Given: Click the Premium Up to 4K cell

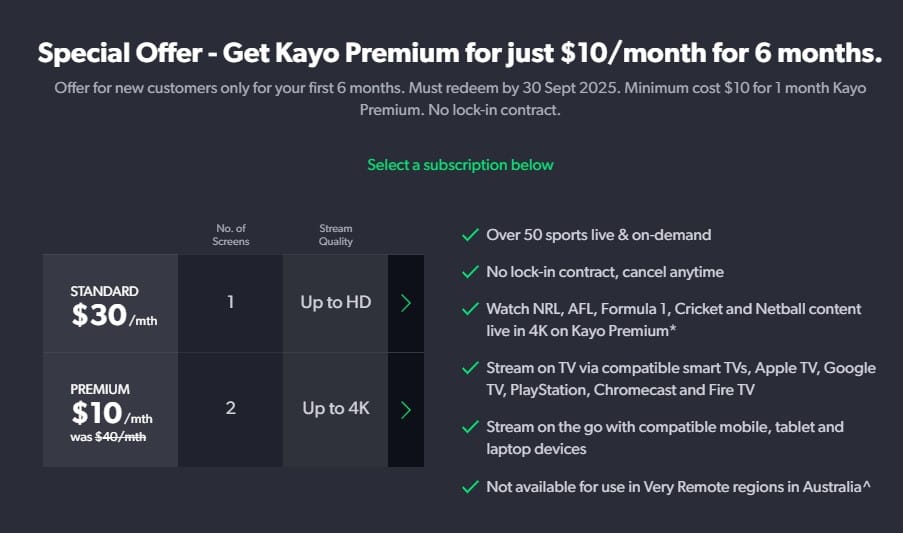Looking at the screenshot, I should 336,410.
